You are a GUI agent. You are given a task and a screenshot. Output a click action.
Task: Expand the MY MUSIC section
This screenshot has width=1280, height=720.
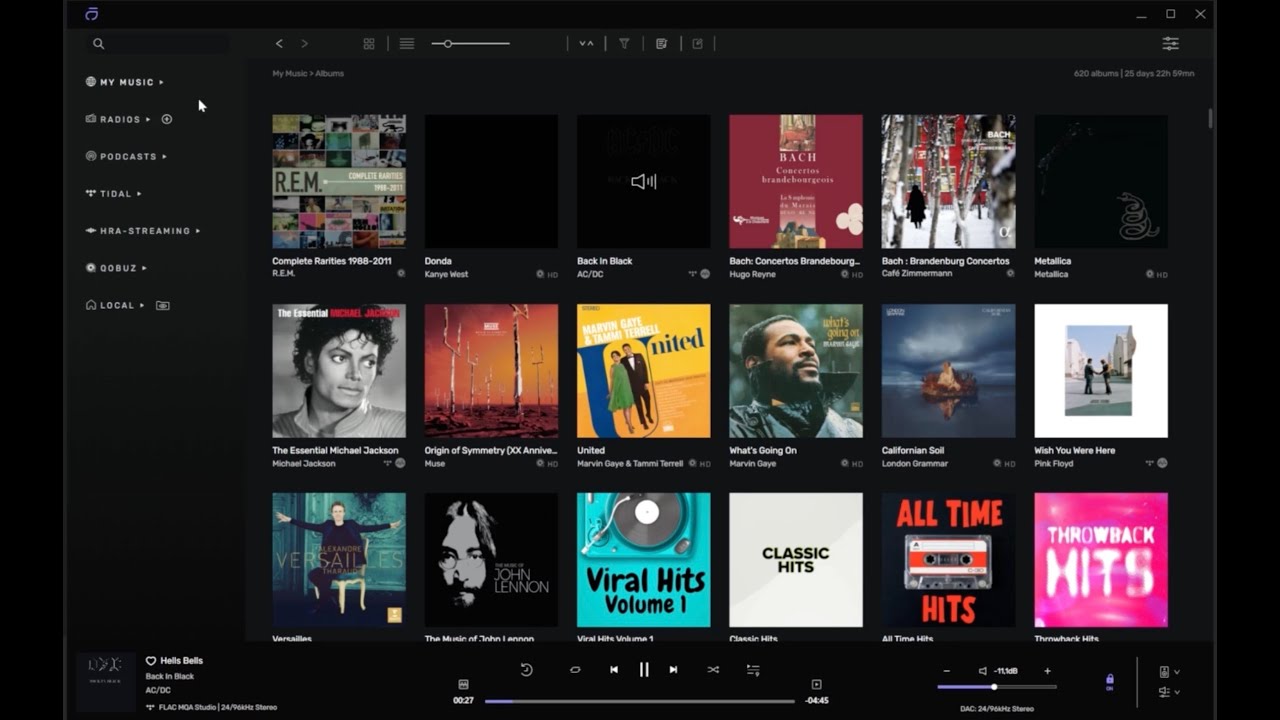(x=125, y=82)
